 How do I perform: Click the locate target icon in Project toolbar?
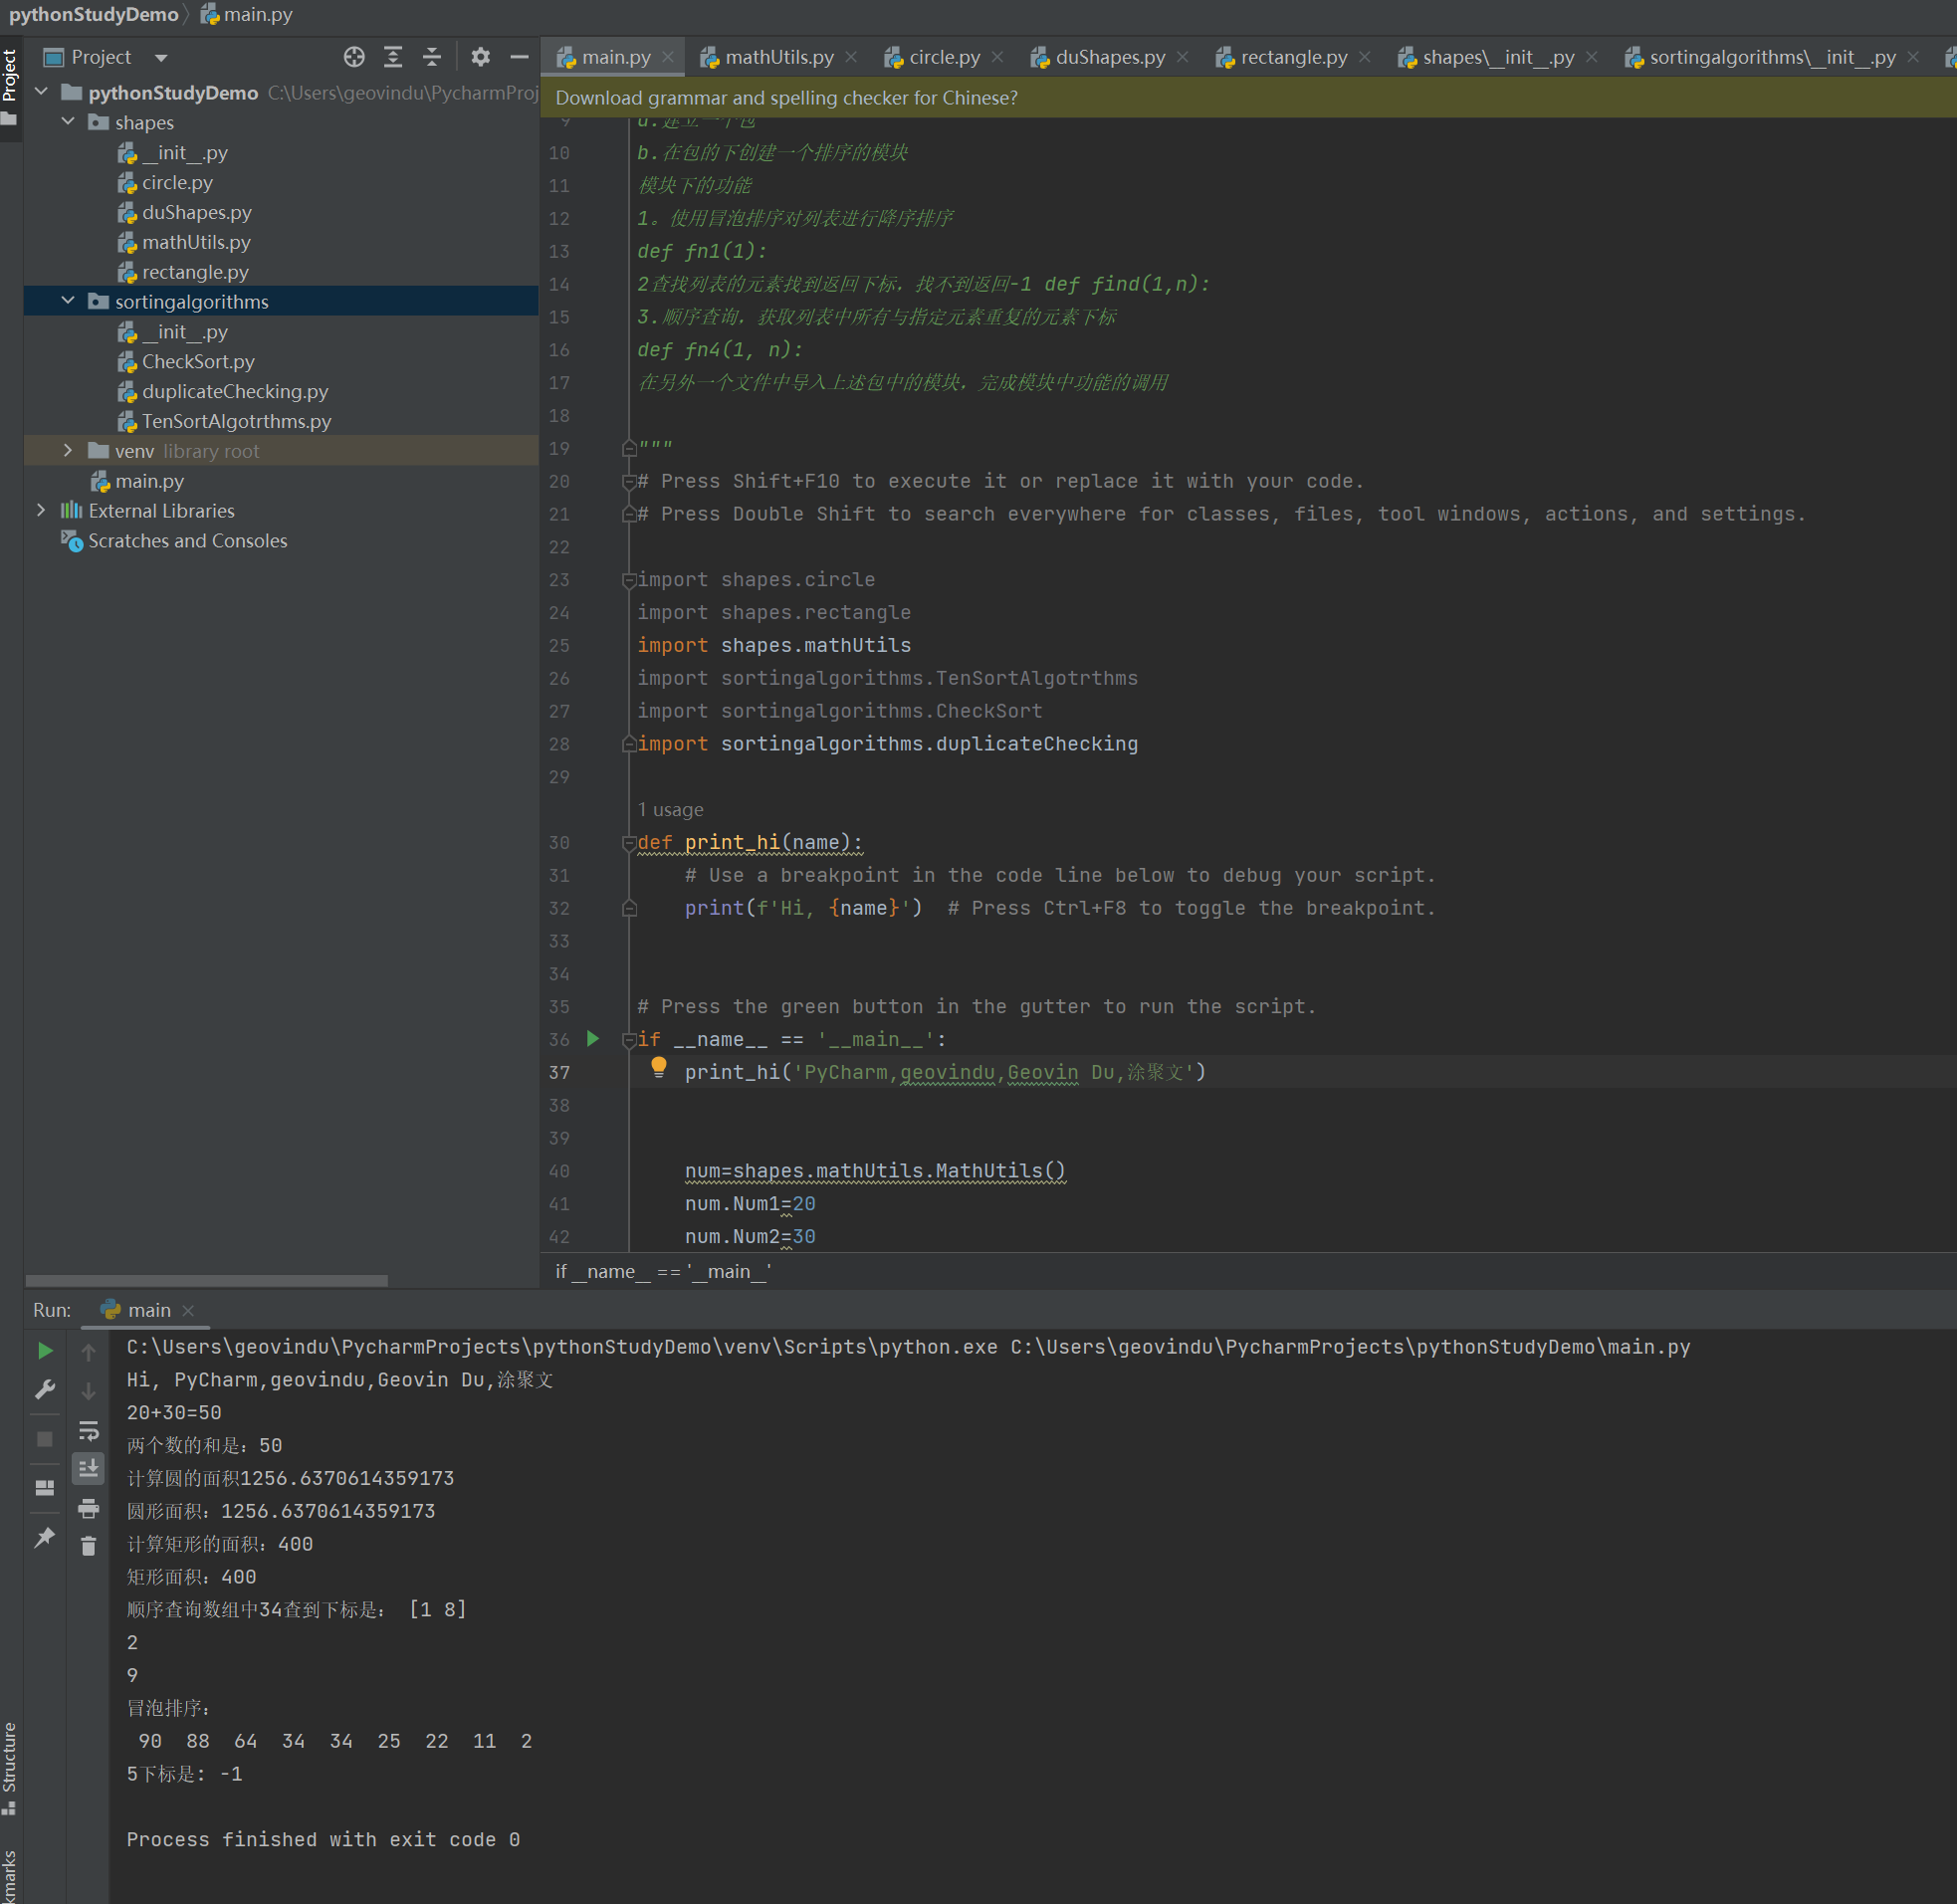click(354, 57)
